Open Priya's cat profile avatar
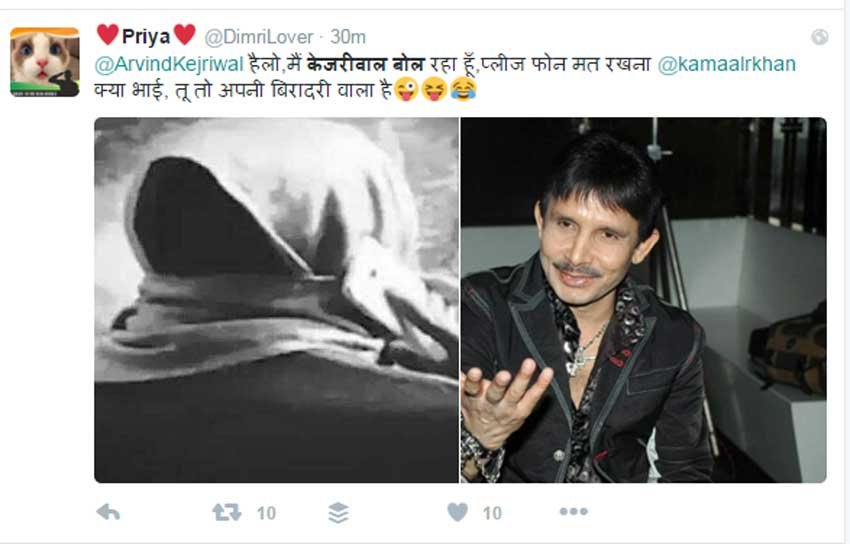The width and height of the screenshot is (850, 544). [x=45, y=62]
